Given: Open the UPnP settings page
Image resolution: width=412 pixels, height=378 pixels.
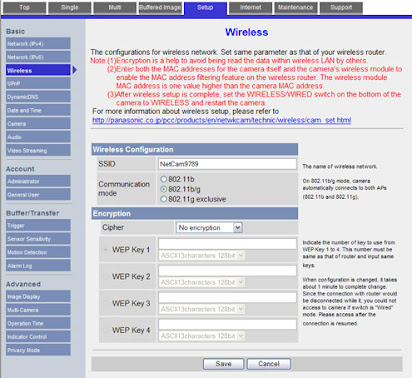Looking at the screenshot, I should click(x=38, y=84).
